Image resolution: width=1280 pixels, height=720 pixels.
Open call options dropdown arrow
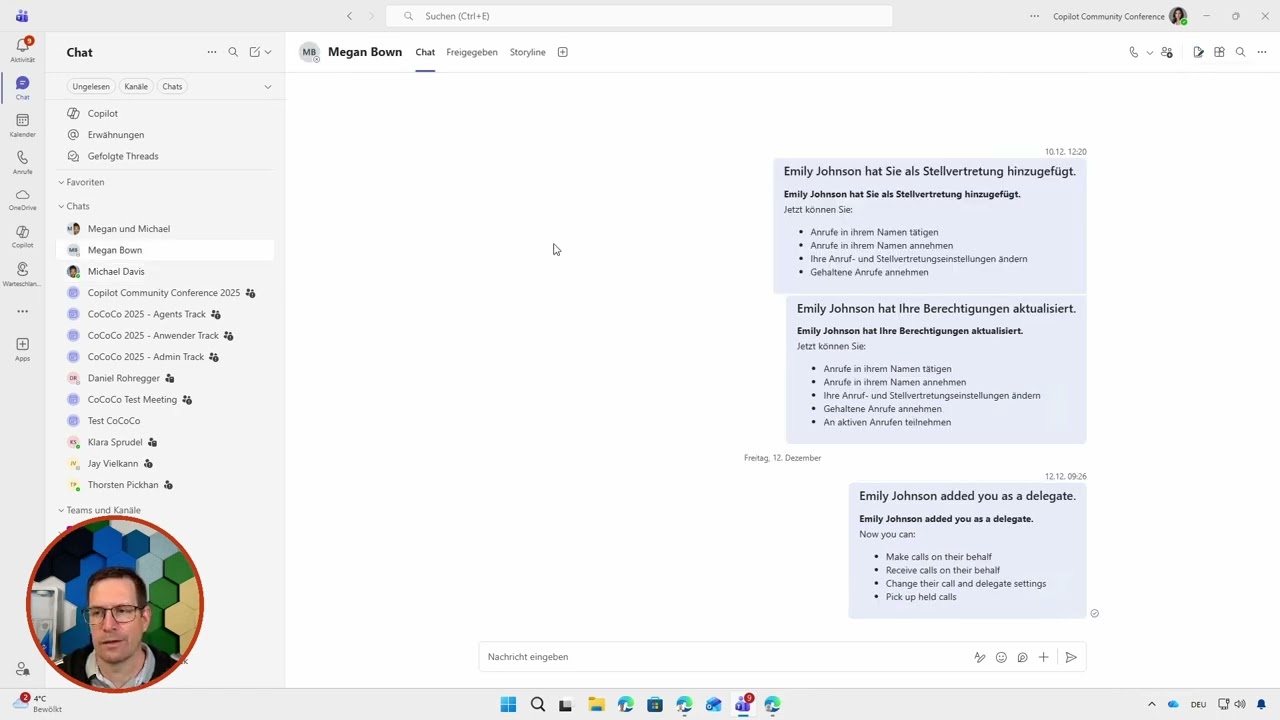click(x=1149, y=52)
